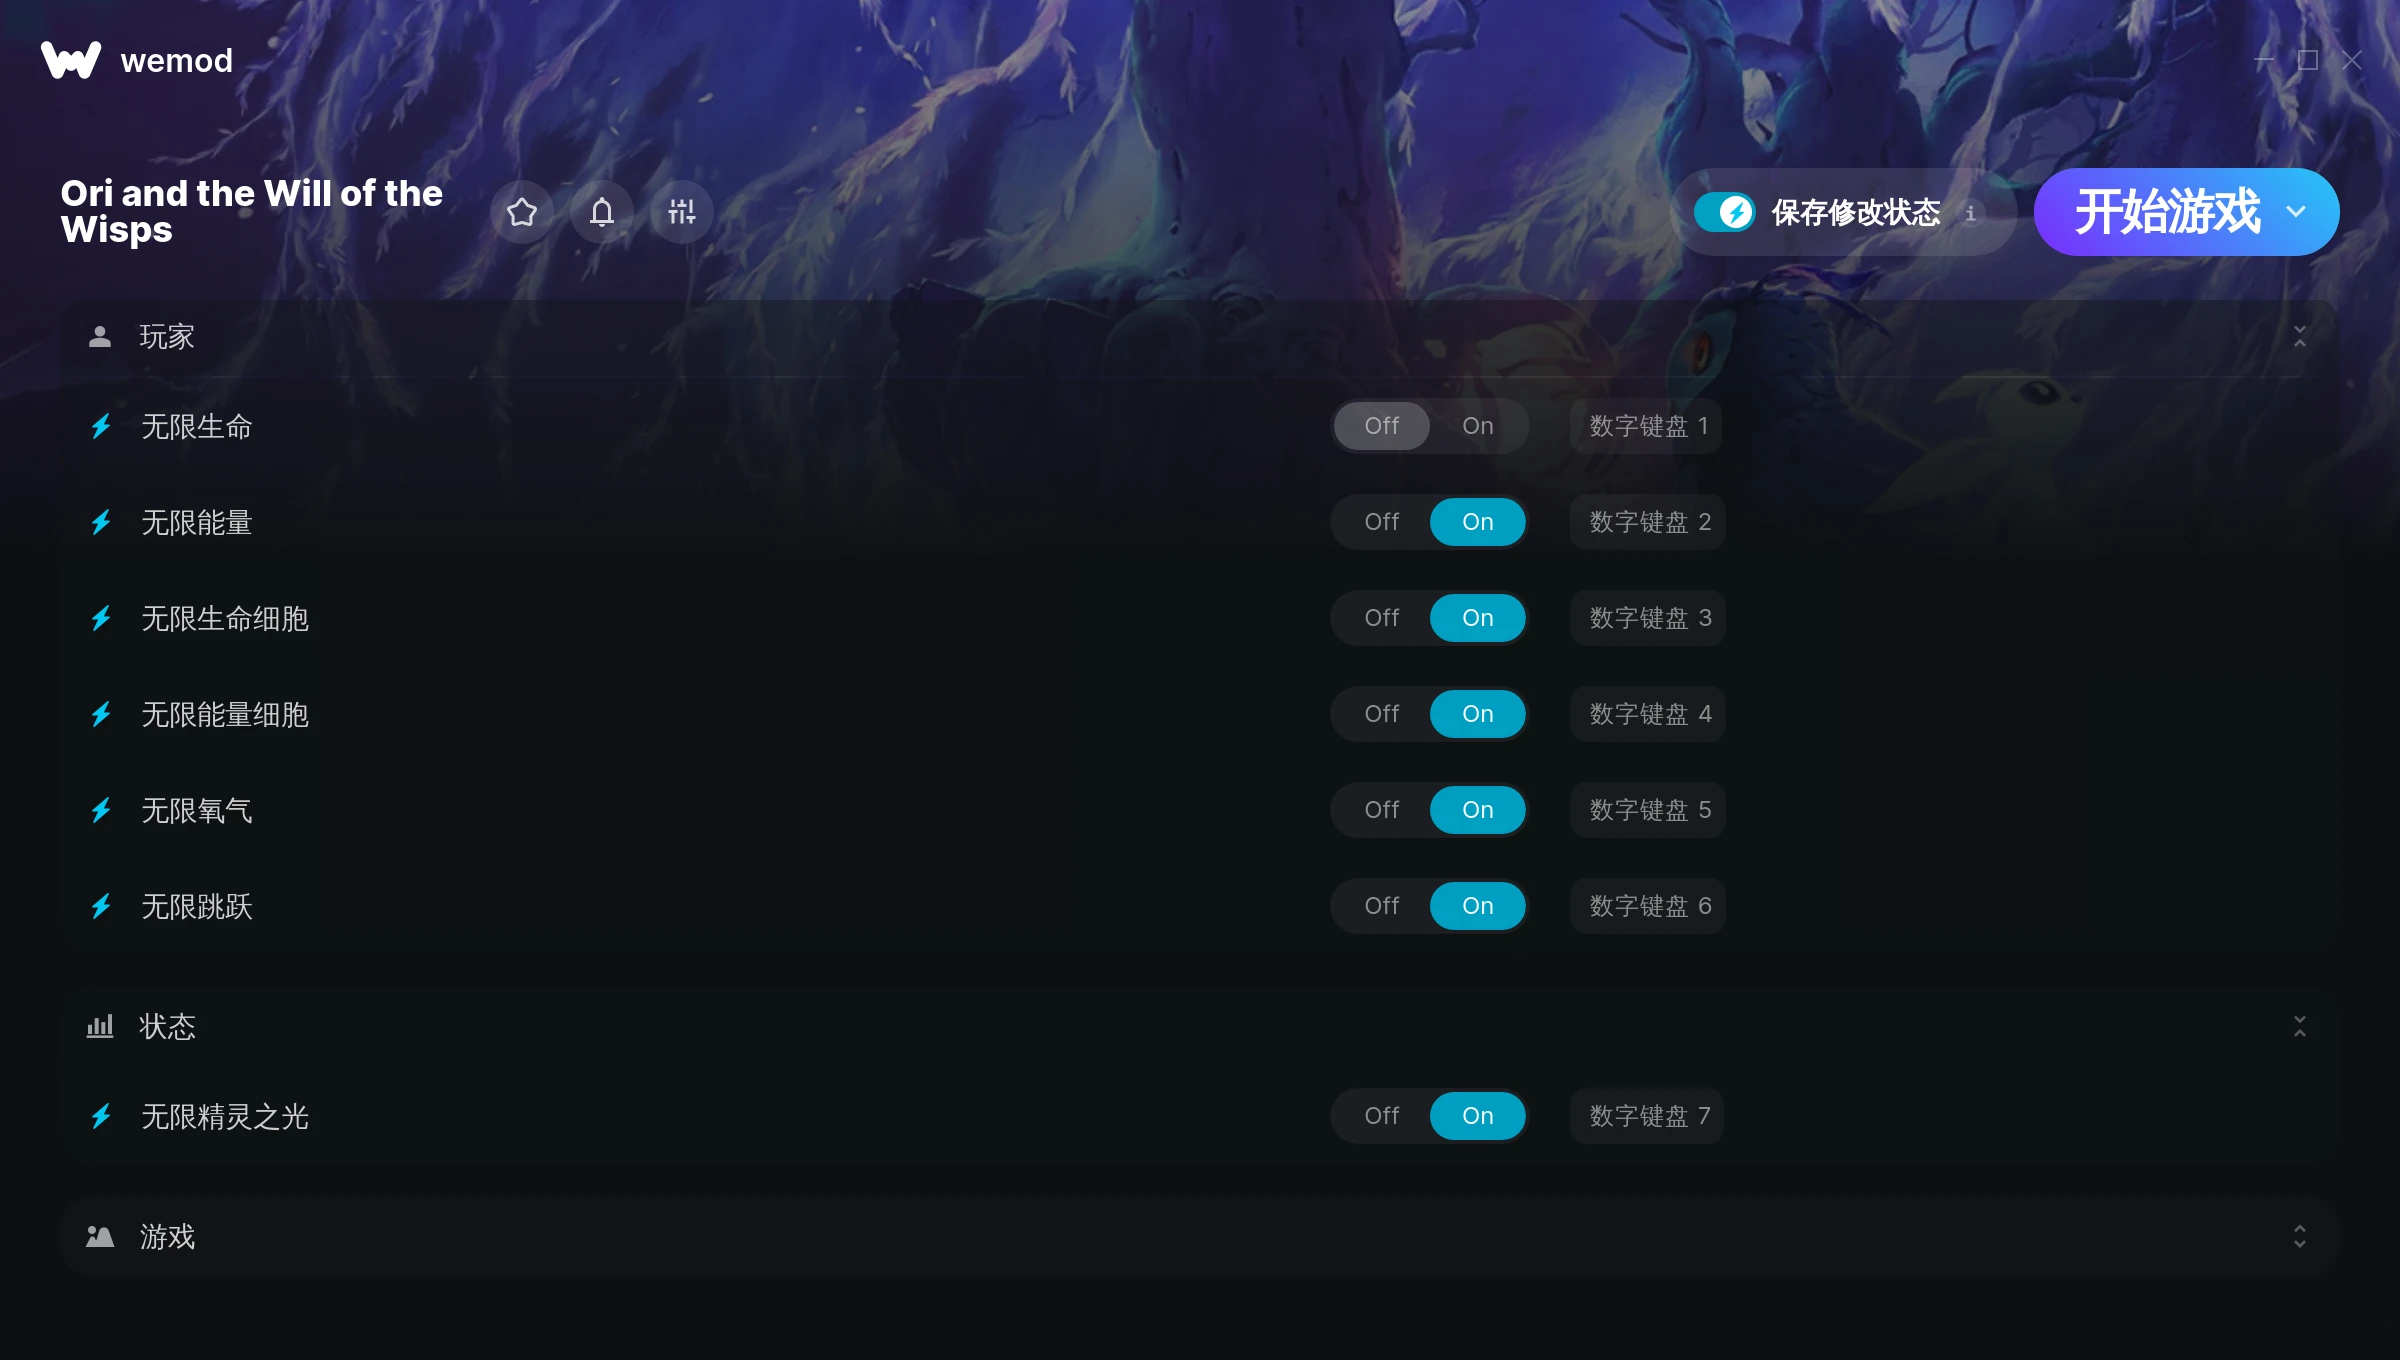Select the 无限跳跃 cheat row label
The width and height of the screenshot is (2400, 1360).
197,907
